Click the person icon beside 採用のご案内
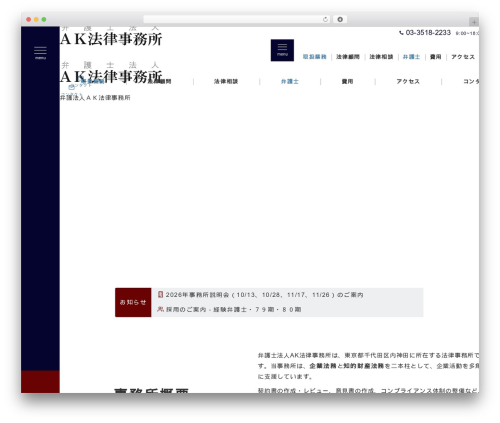Image resolution: width=500 pixels, height=423 pixels. (160, 309)
